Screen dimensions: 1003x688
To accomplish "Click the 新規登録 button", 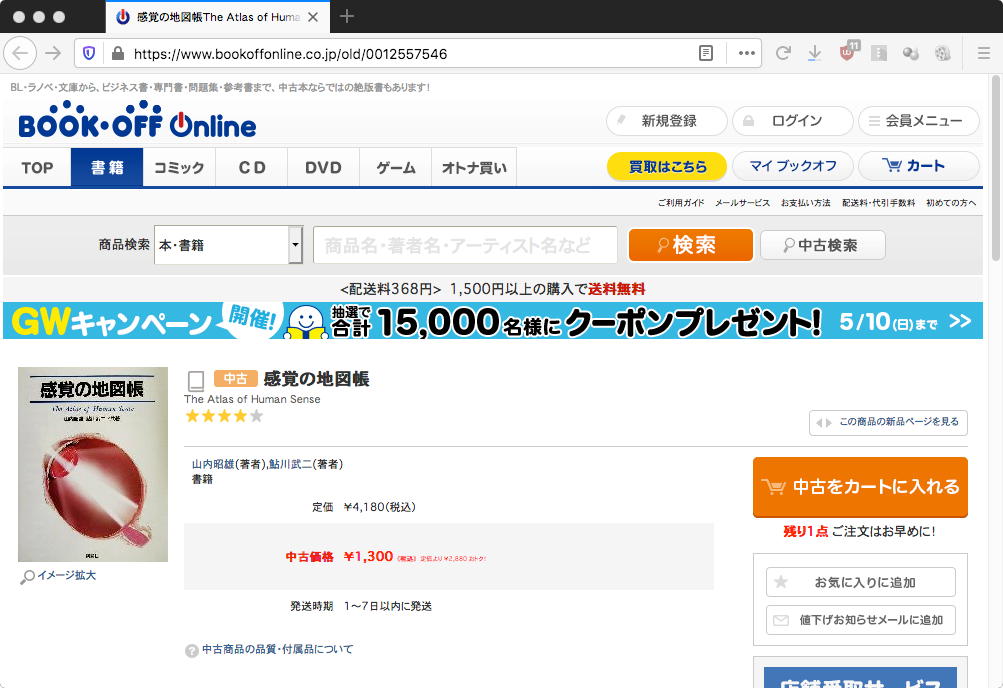I will pos(667,121).
